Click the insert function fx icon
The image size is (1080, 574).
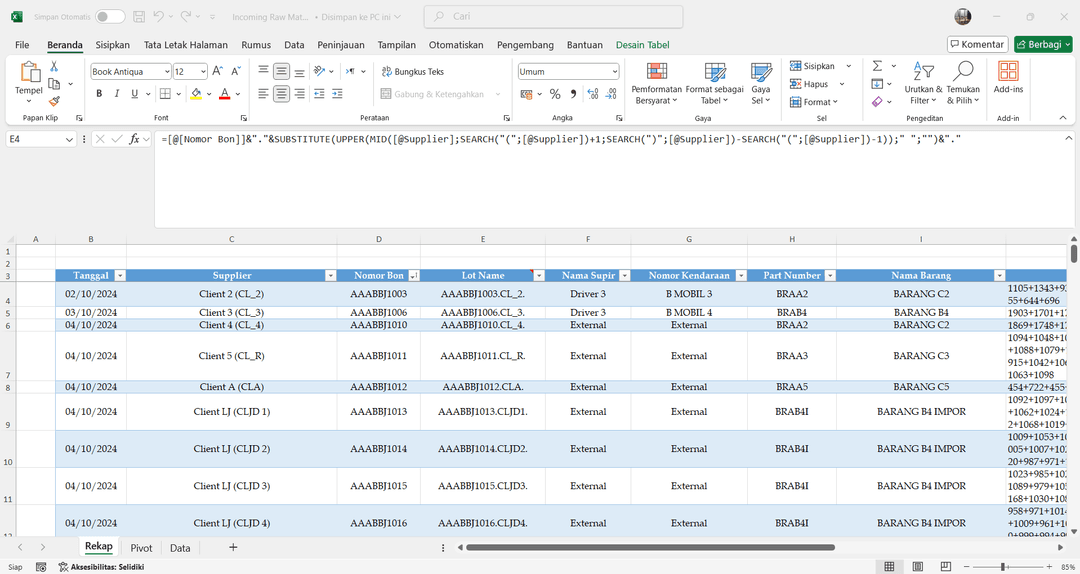(134, 139)
